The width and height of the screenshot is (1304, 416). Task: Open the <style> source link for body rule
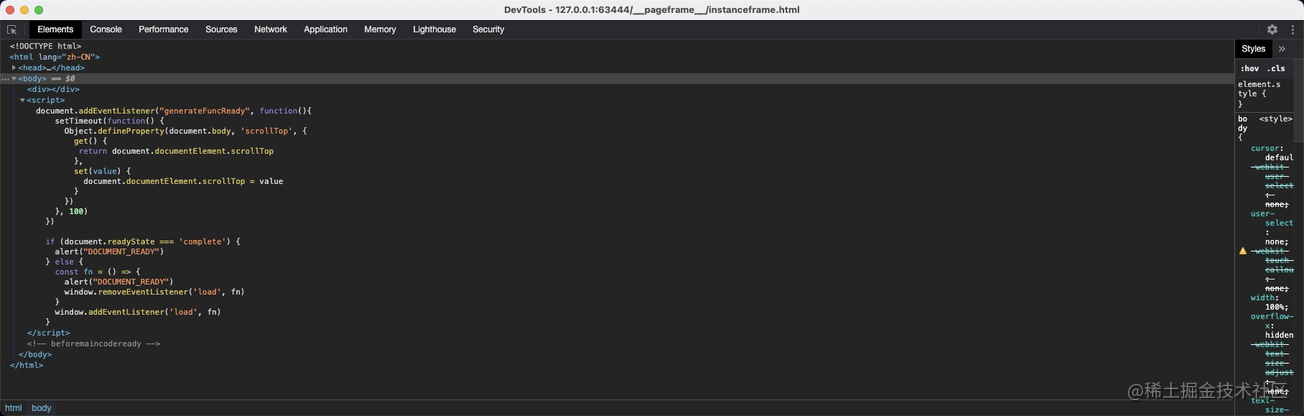pos(1276,119)
